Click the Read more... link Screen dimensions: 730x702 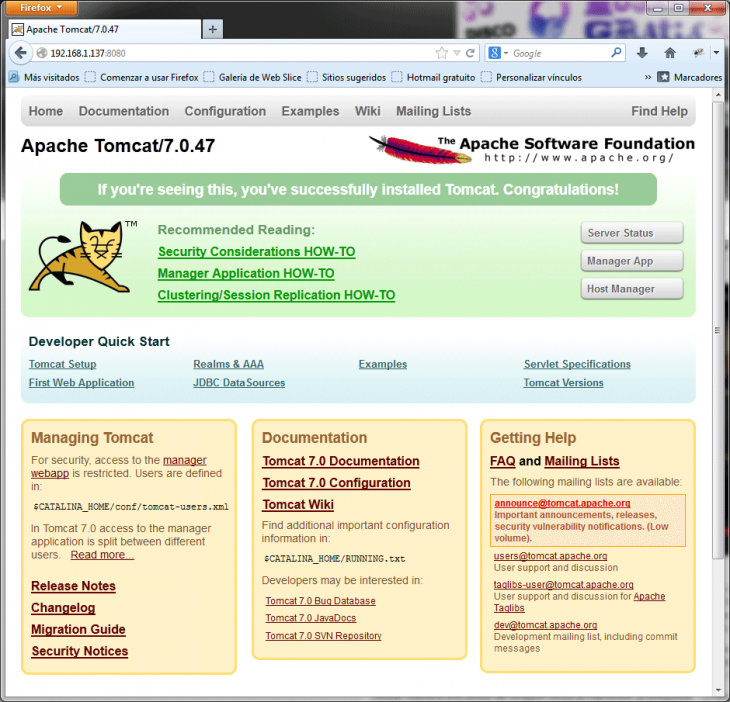pos(102,555)
